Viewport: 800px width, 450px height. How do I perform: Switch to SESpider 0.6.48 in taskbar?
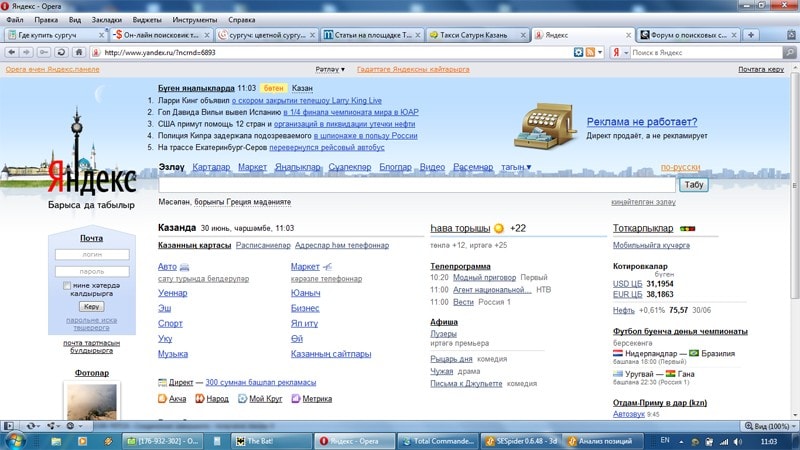click(x=521, y=441)
